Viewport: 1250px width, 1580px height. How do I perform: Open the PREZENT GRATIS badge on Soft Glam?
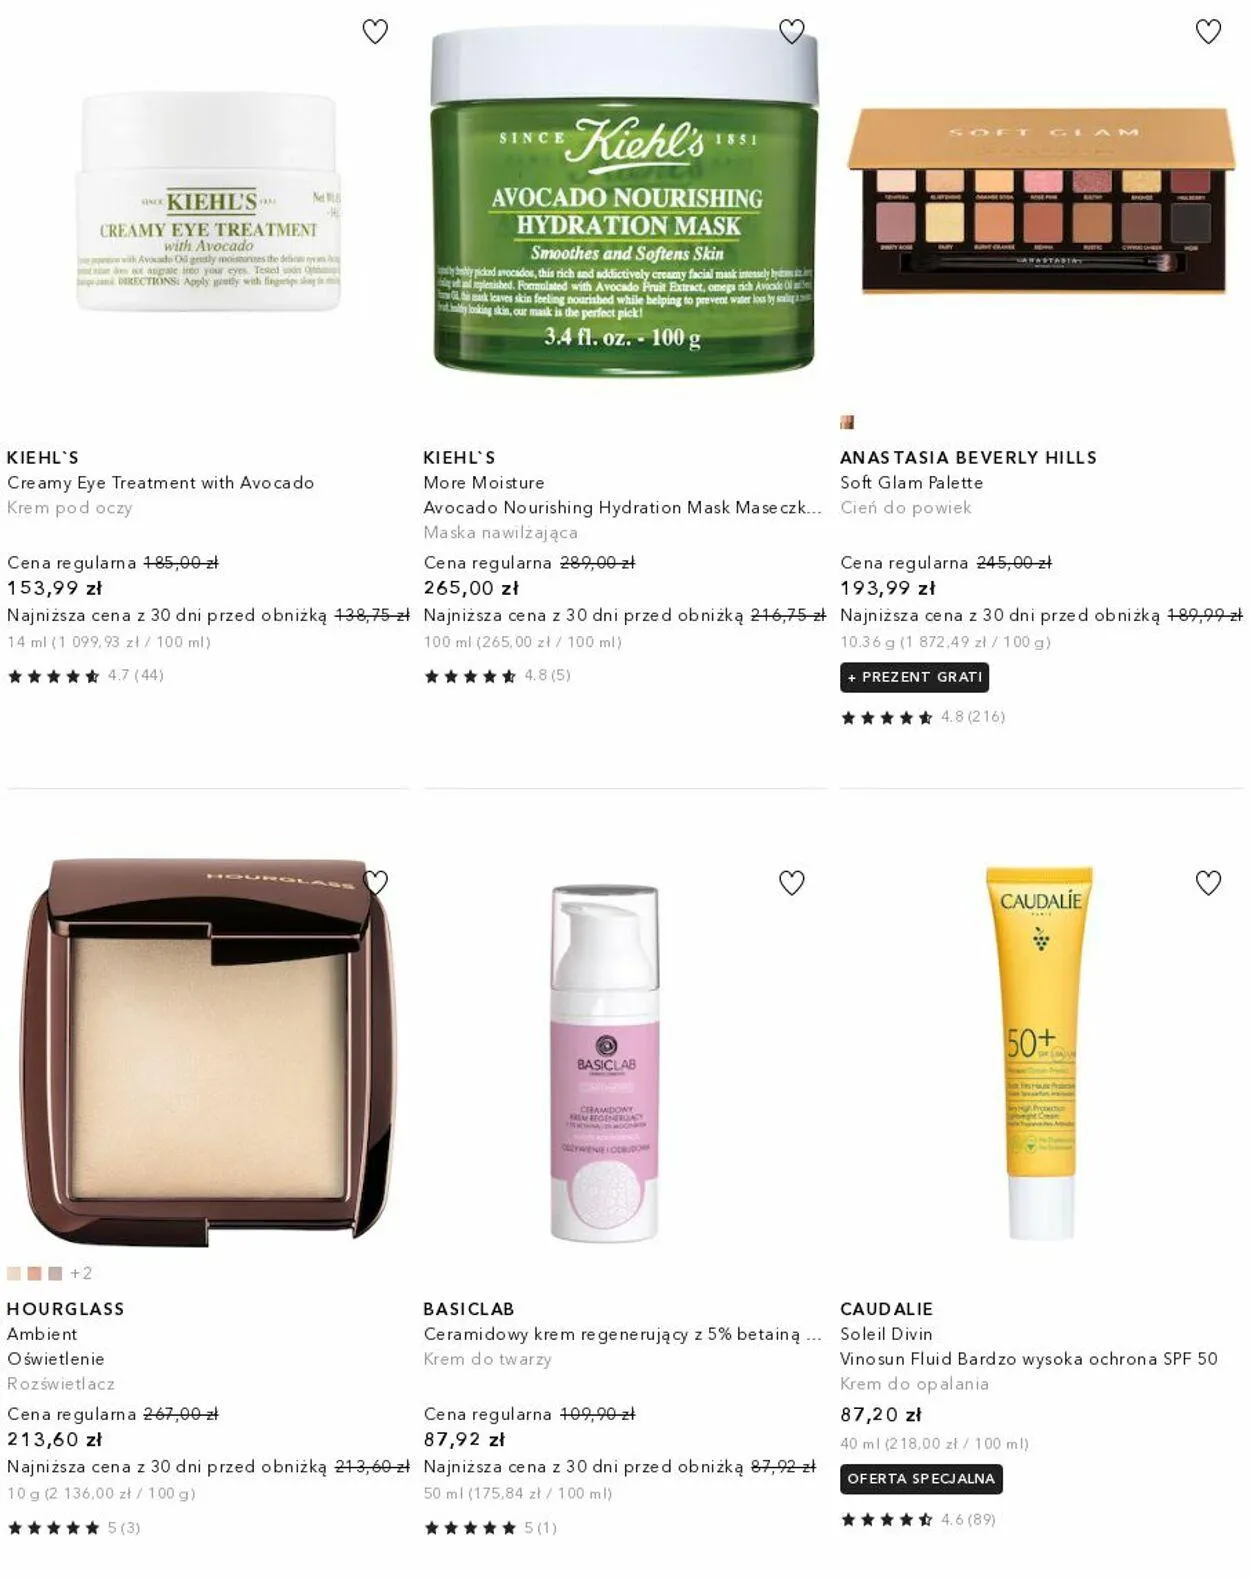(x=914, y=677)
